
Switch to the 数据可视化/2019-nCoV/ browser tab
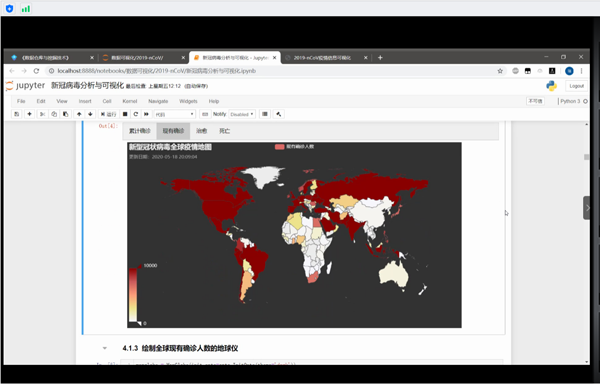pos(142,58)
